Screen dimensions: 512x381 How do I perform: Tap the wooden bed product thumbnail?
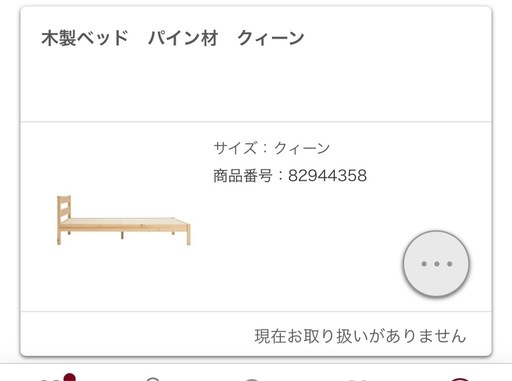(x=124, y=220)
